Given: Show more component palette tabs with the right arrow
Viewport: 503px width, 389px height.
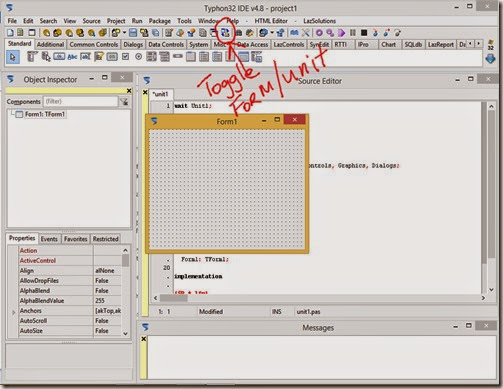Looking at the screenshot, I should coord(479,44).
